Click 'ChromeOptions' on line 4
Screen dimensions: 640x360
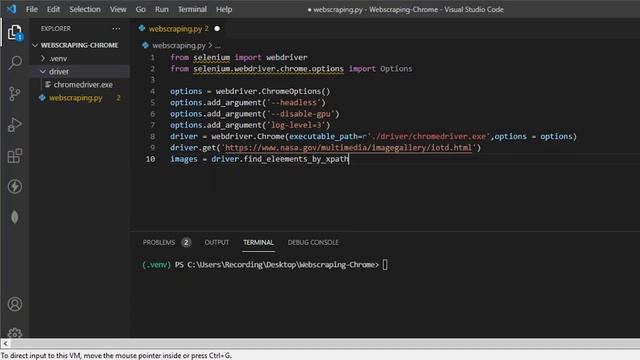291,91
